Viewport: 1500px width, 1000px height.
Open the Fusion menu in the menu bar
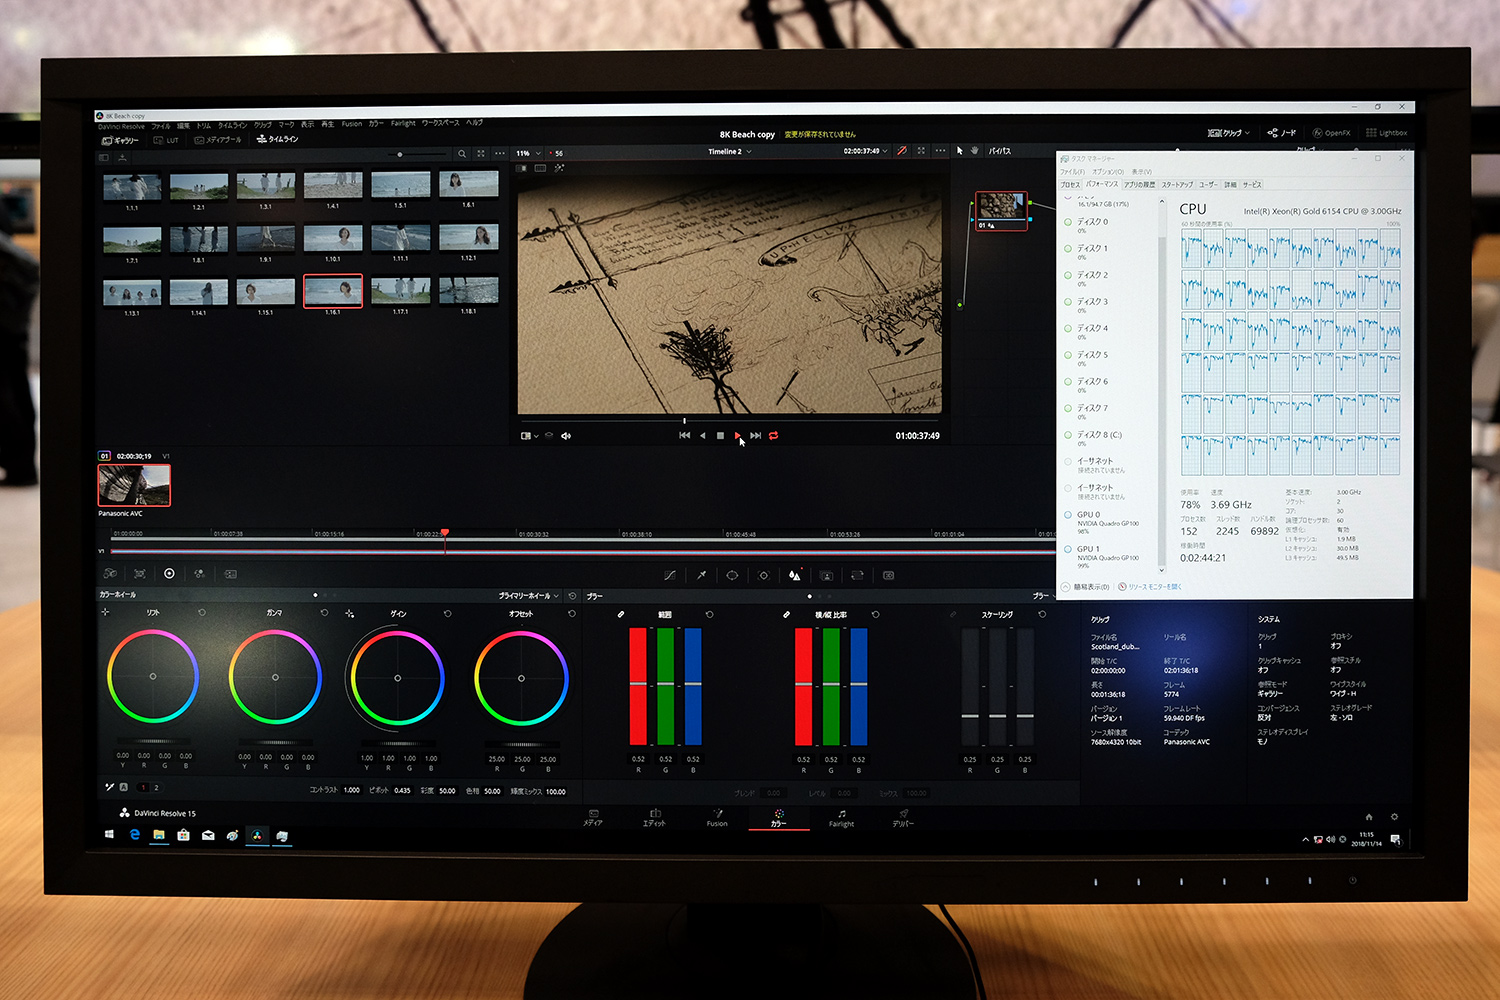point(352,124)
